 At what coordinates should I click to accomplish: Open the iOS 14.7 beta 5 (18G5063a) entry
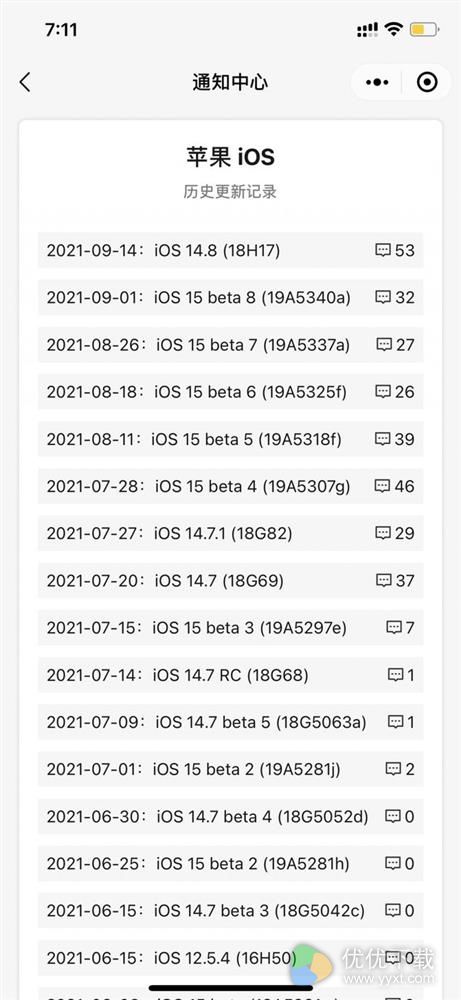click(x=230, y=722)
